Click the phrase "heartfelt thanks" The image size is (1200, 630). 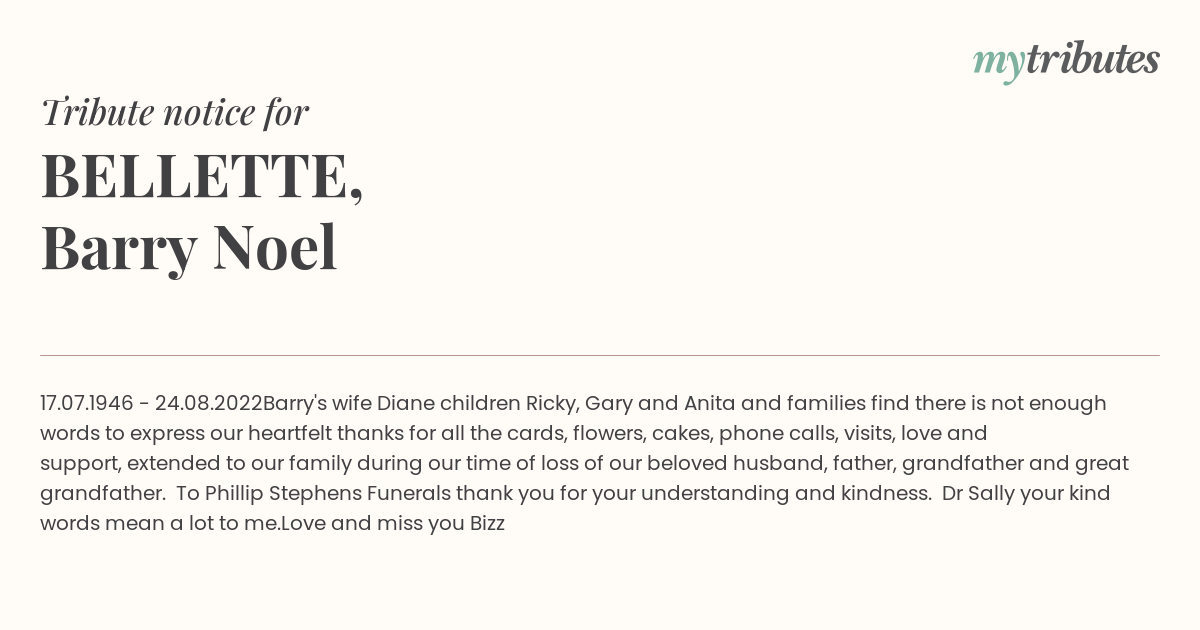tap(325, 433)
